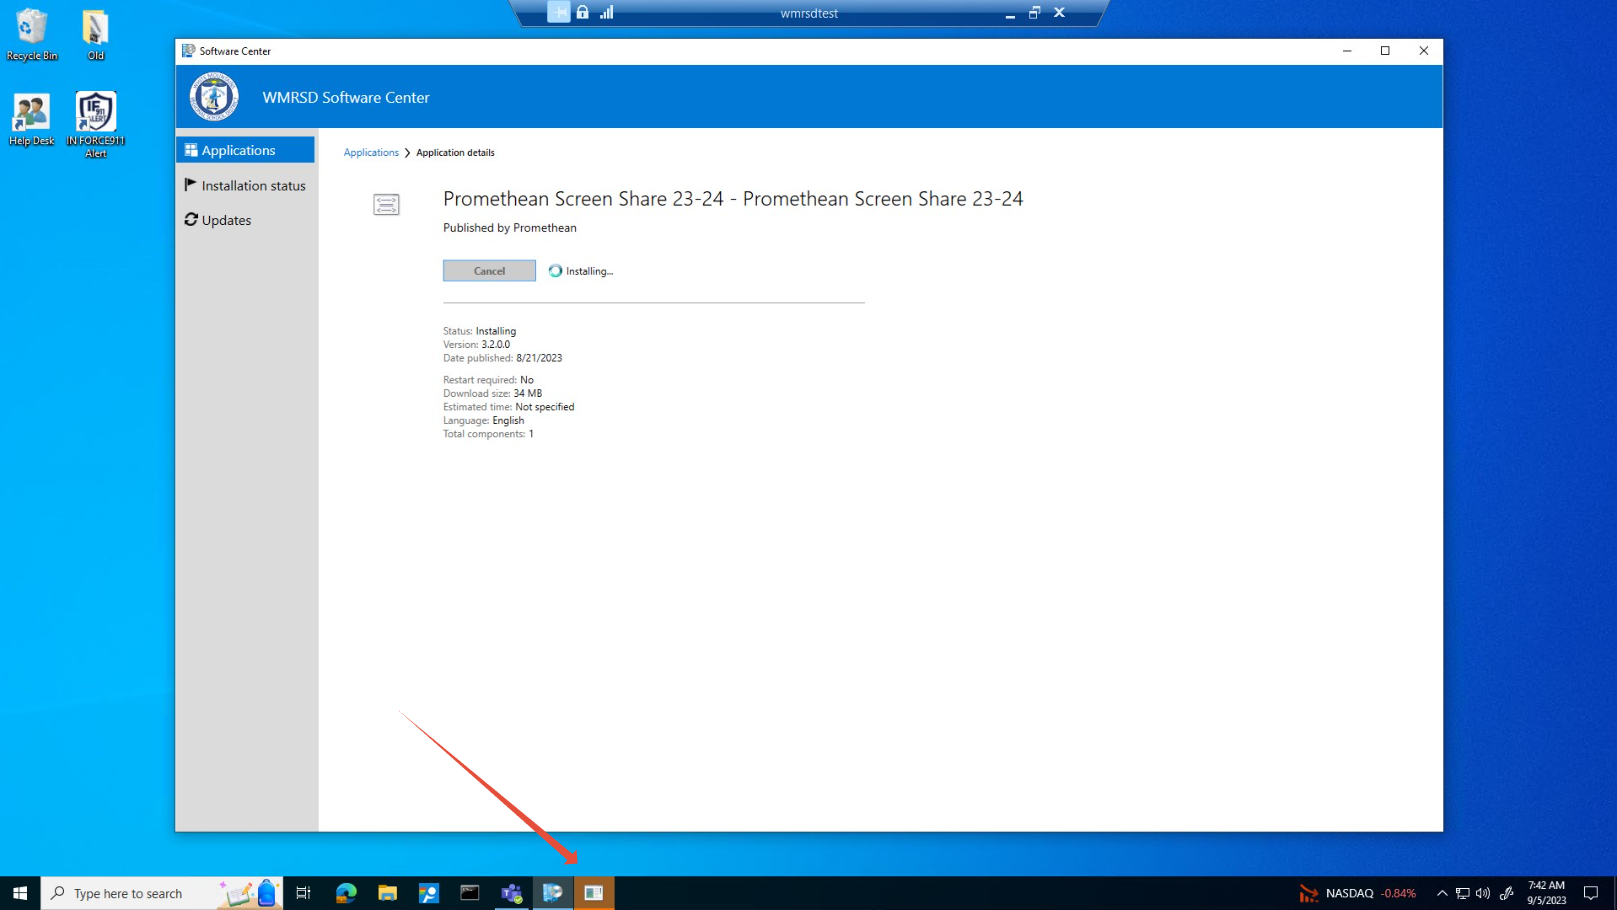
Task: Open the Paint-like app next to File Explorer
Action: 428,893
